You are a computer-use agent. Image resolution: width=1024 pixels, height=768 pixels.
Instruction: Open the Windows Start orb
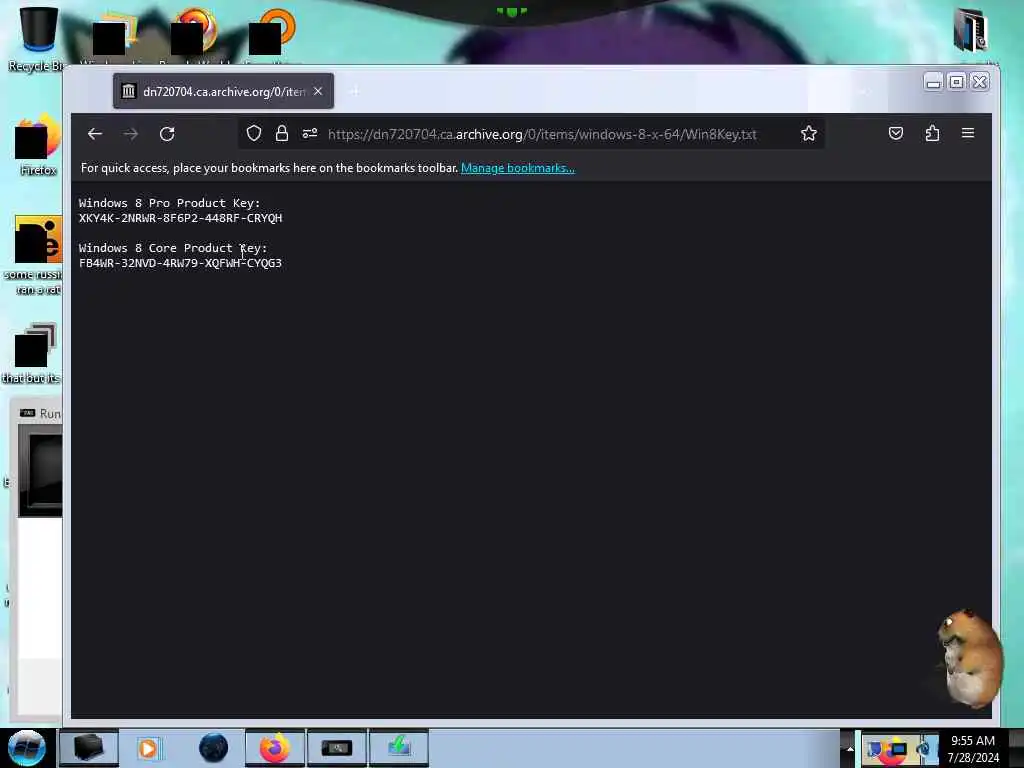pyautogui.click(x=27, y=748)
